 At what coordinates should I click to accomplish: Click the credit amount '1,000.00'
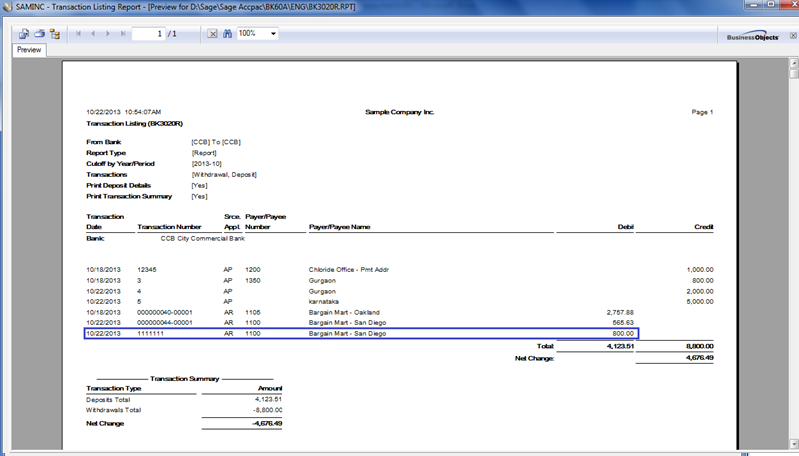point(700,270)
